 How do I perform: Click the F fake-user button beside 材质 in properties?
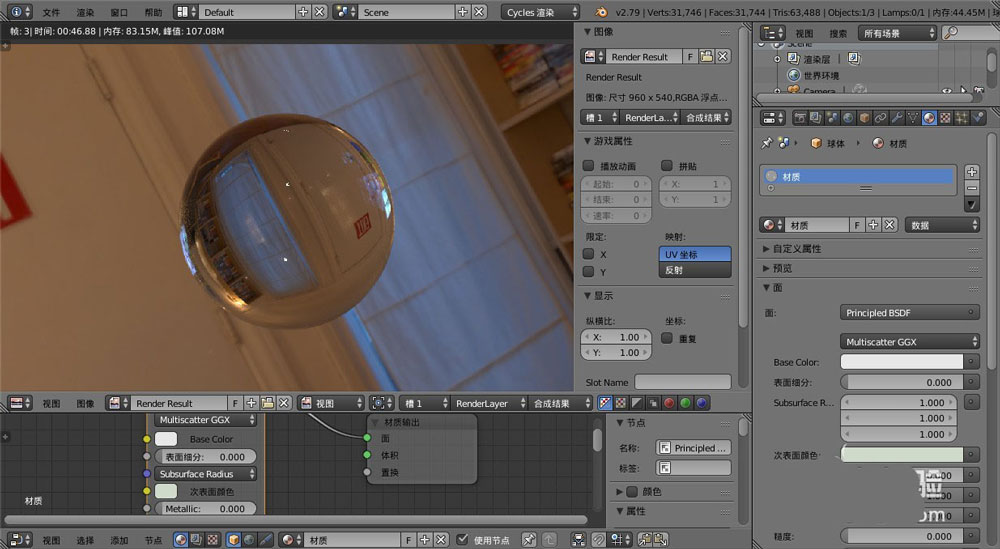857,225
